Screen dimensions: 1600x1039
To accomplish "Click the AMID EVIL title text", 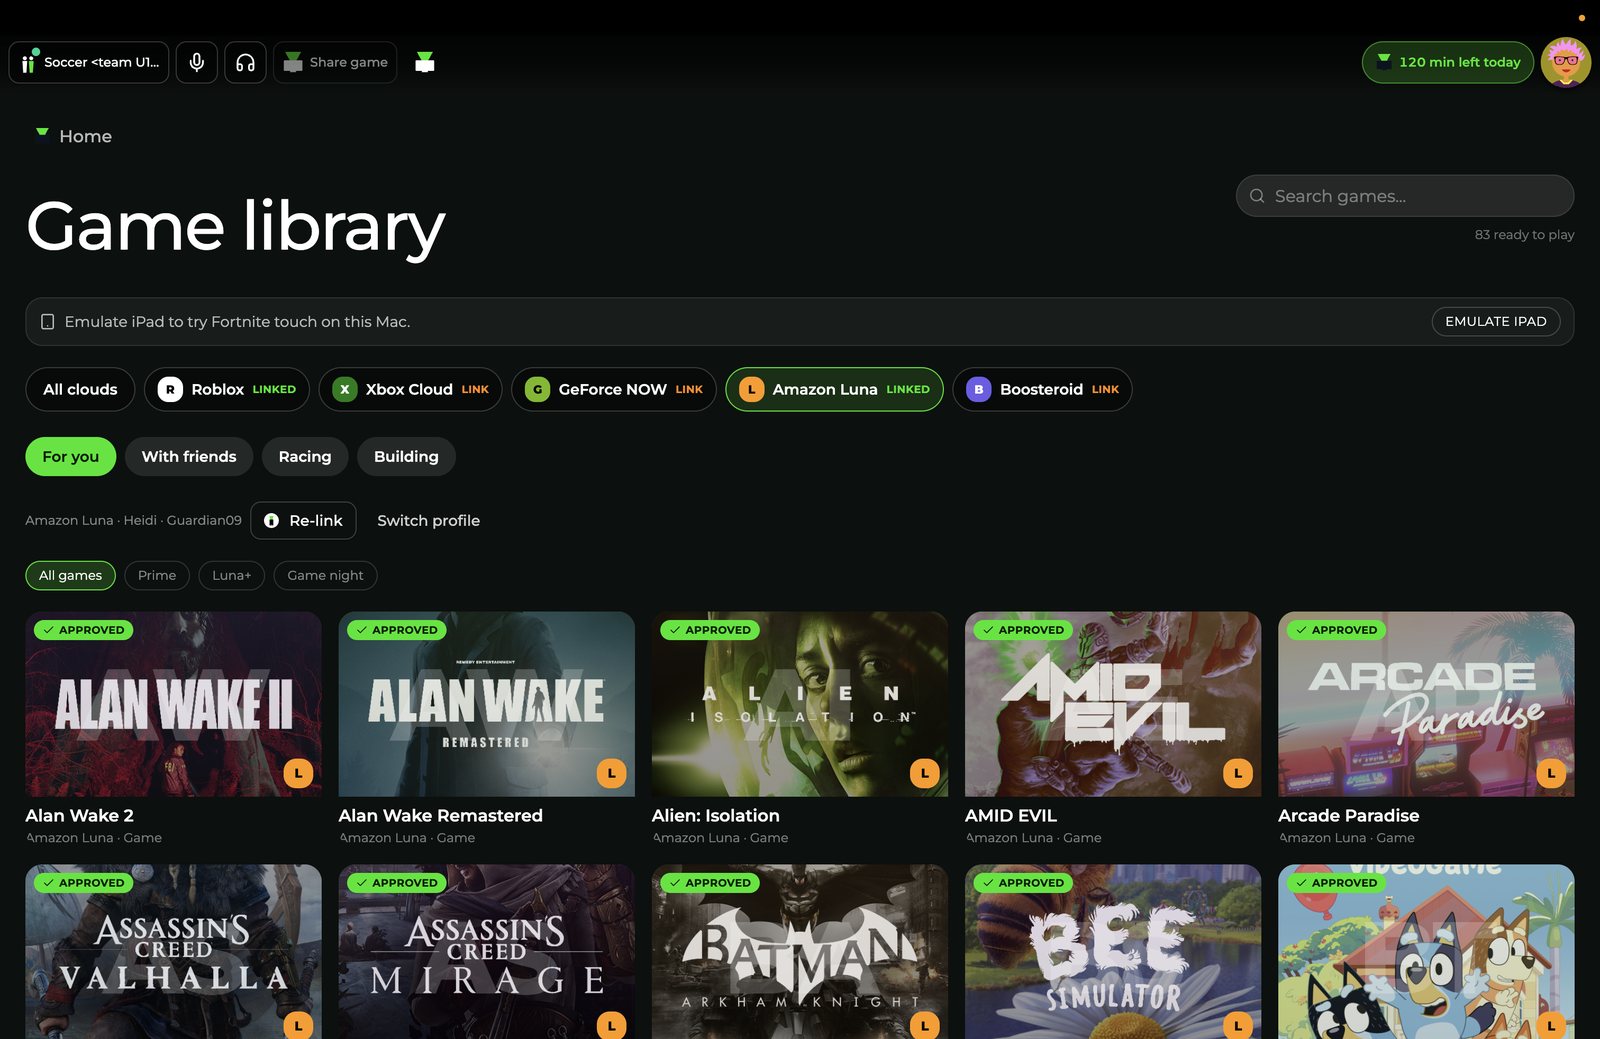I will pyautogui.click(x=1011, y=816).
